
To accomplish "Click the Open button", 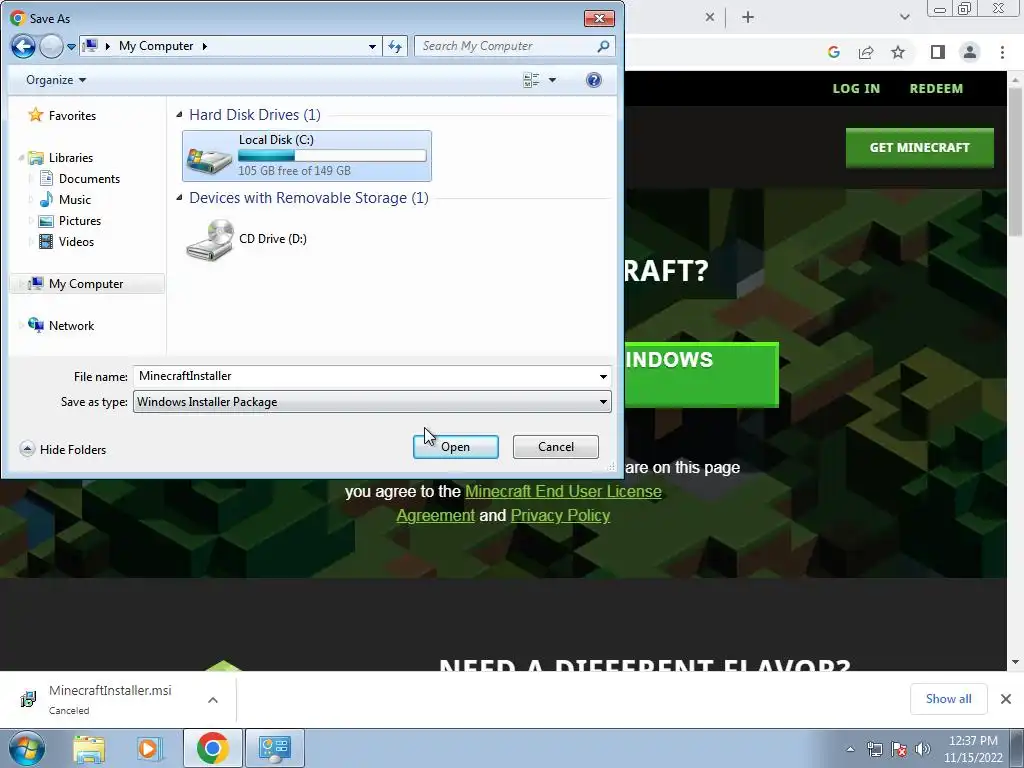I will [x=456, y=447].
